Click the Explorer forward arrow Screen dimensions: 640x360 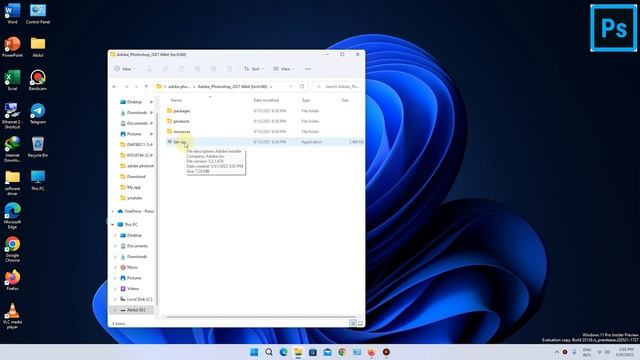(127, 87)
